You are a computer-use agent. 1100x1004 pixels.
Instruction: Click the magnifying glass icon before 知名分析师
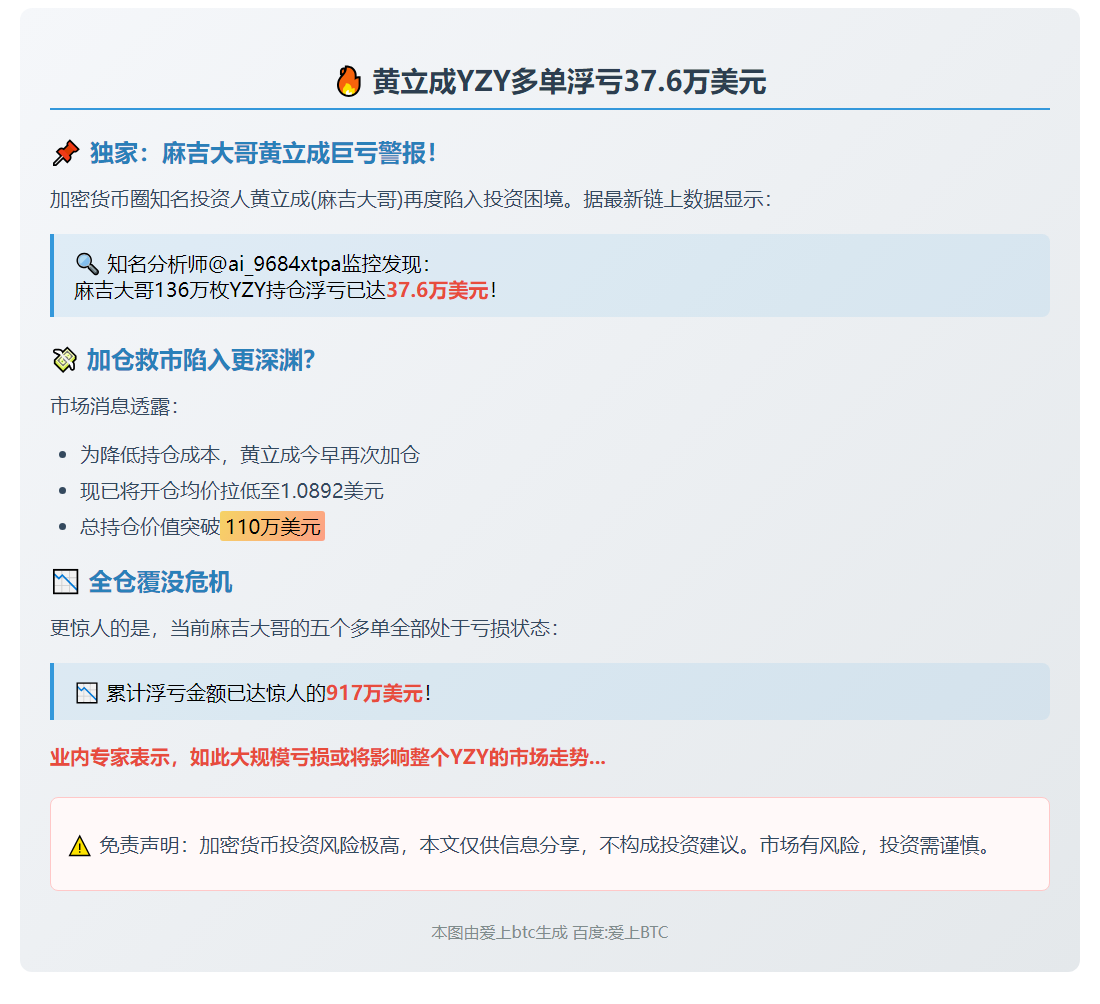pyautogui.click(x=87, y=264)
